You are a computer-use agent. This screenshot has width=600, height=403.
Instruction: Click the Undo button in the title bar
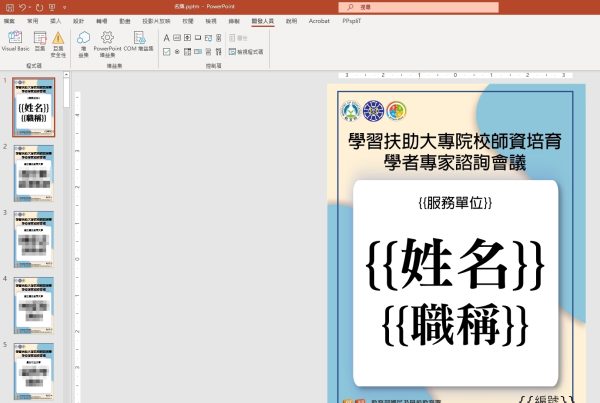click(x=24, y=7)
